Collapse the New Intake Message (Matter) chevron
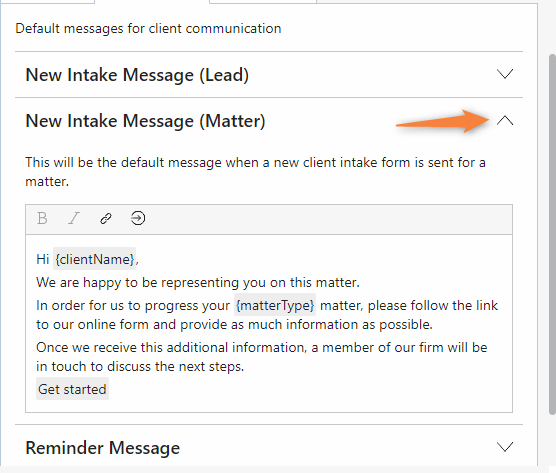556x473 pixels. click(x=505, y=121)
